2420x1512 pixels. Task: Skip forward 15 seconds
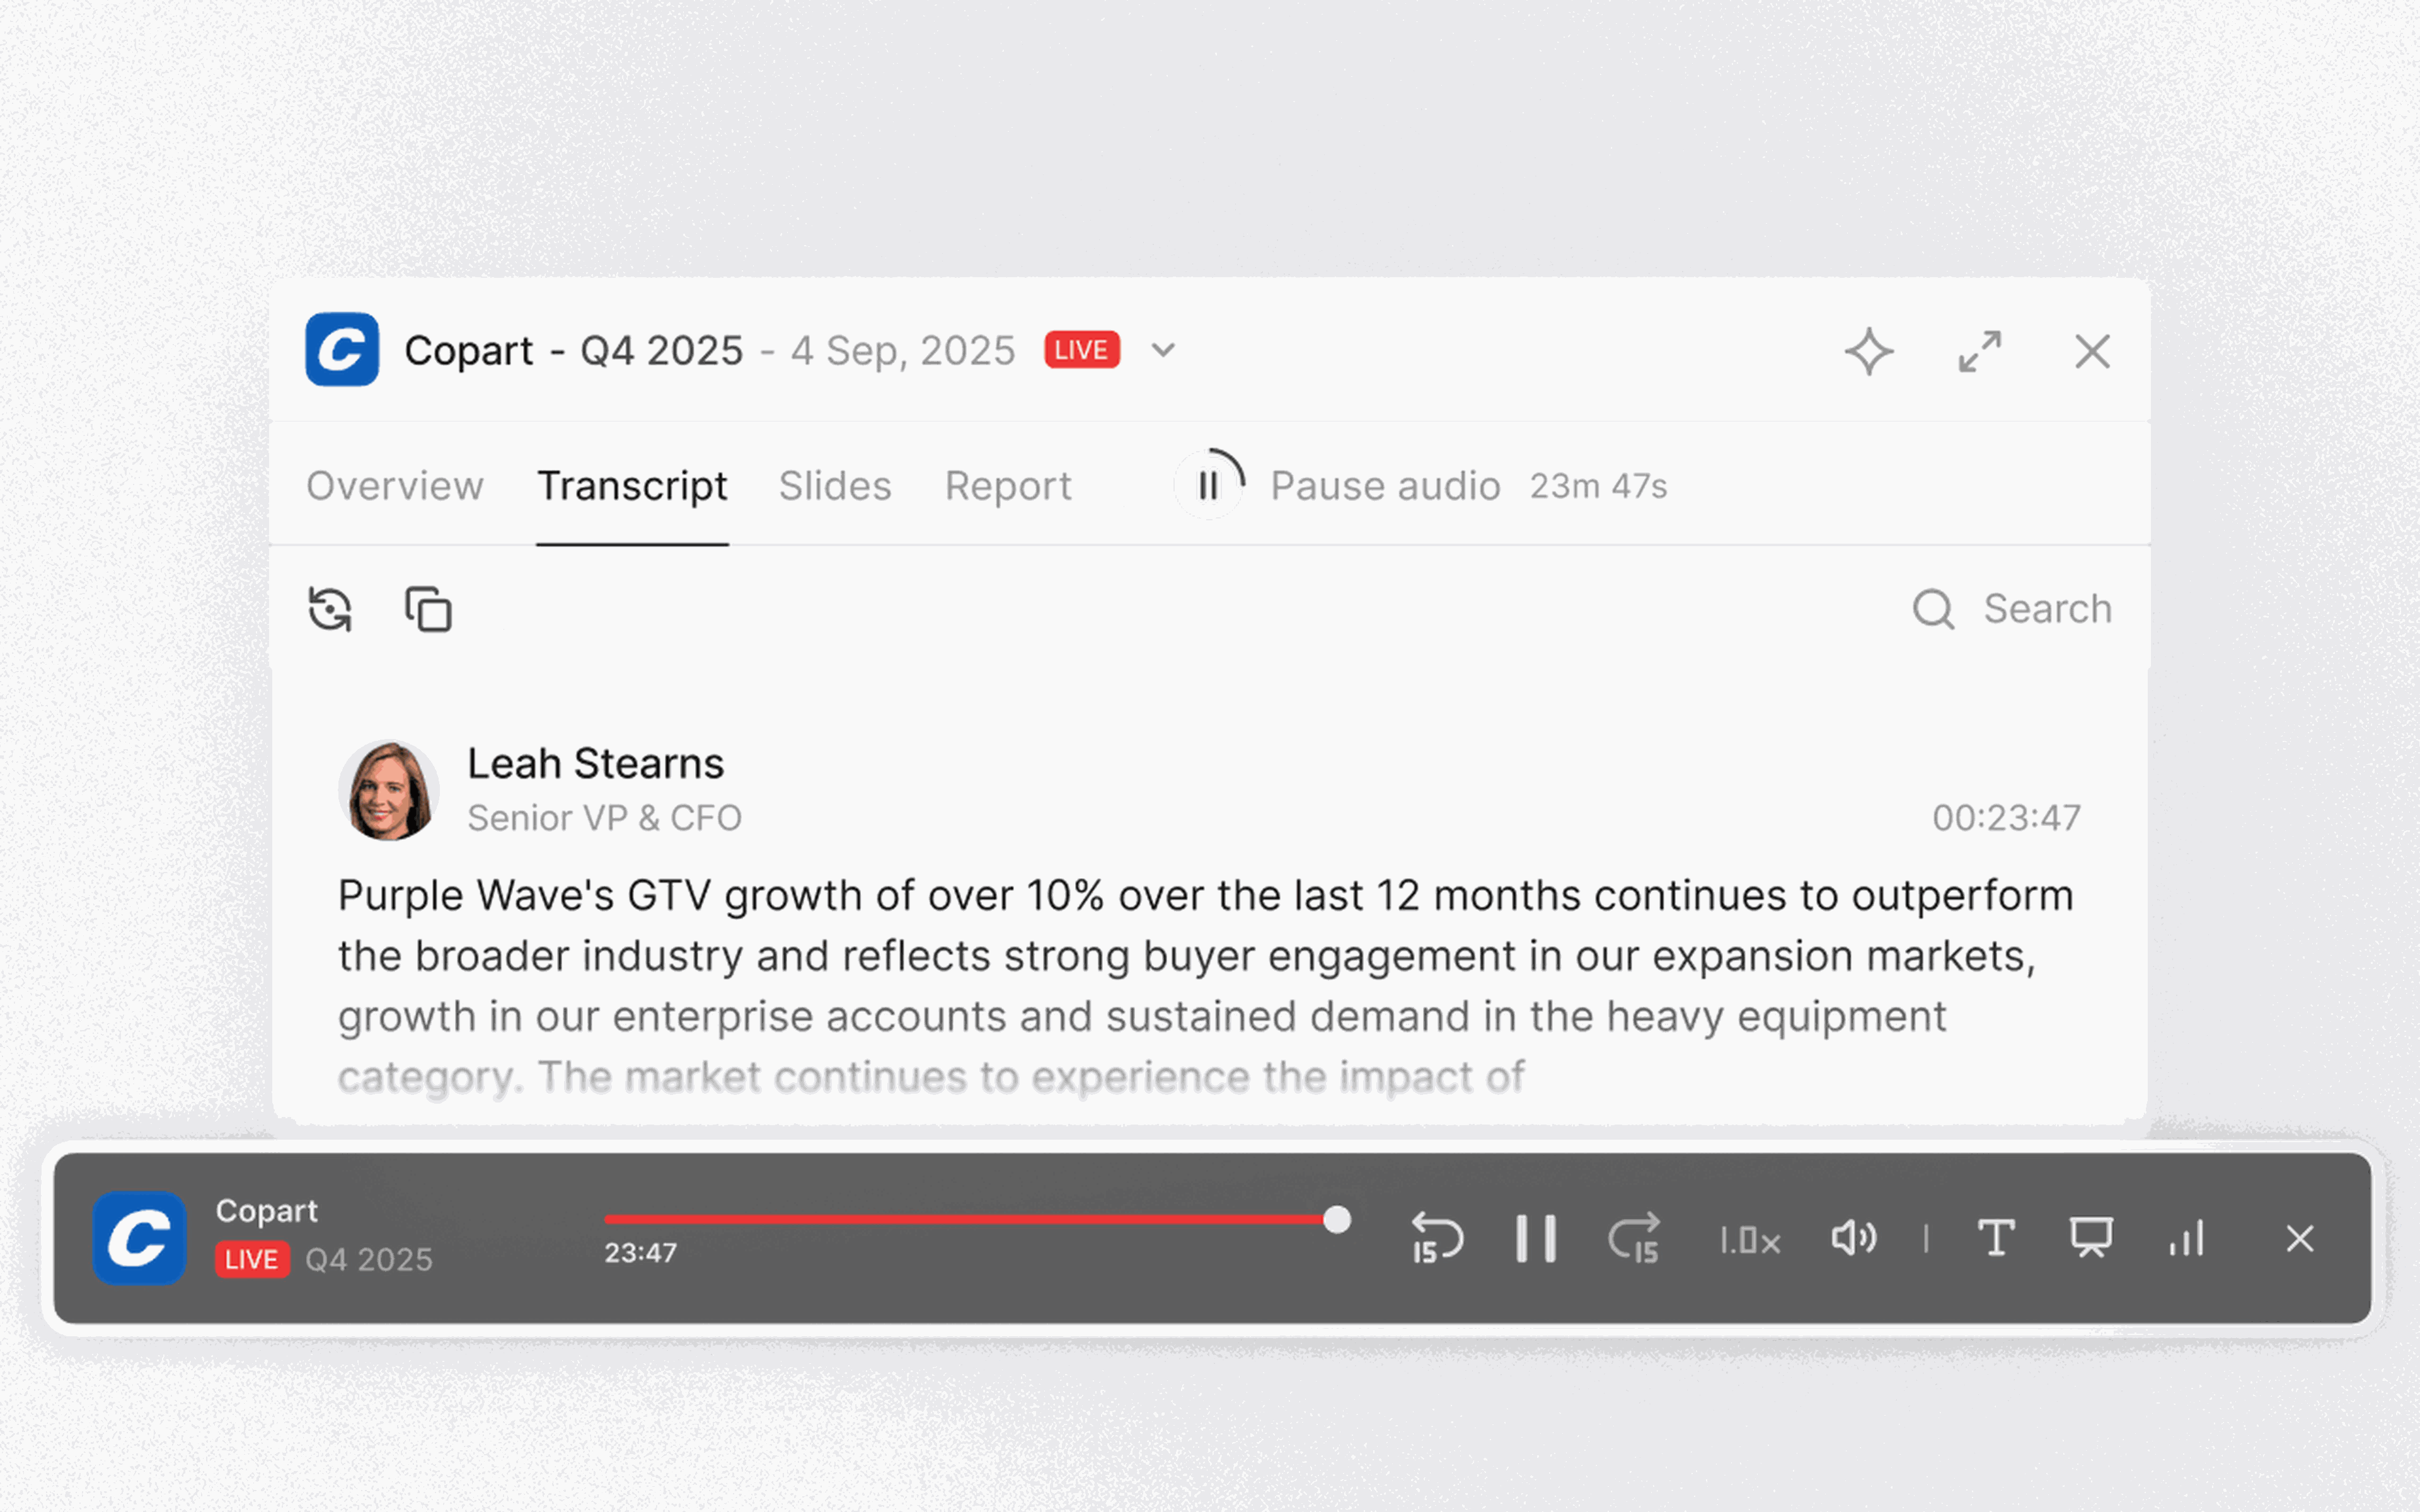tap(1634, 1238)
